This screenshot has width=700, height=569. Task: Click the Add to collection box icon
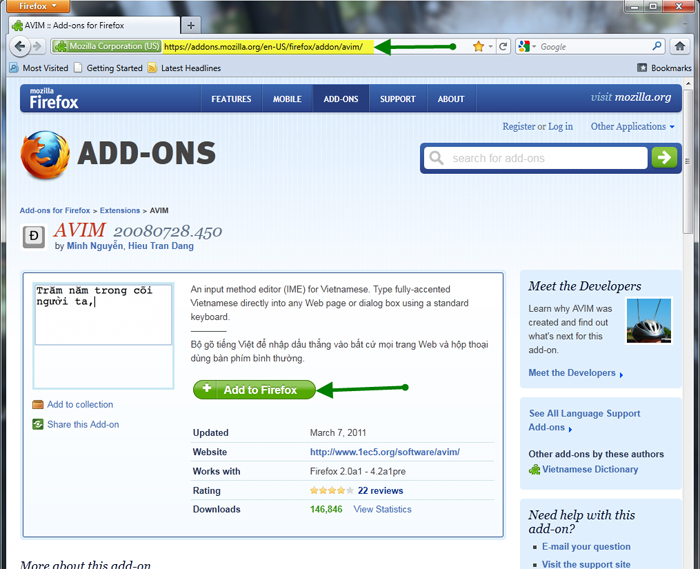pos(38,404)
